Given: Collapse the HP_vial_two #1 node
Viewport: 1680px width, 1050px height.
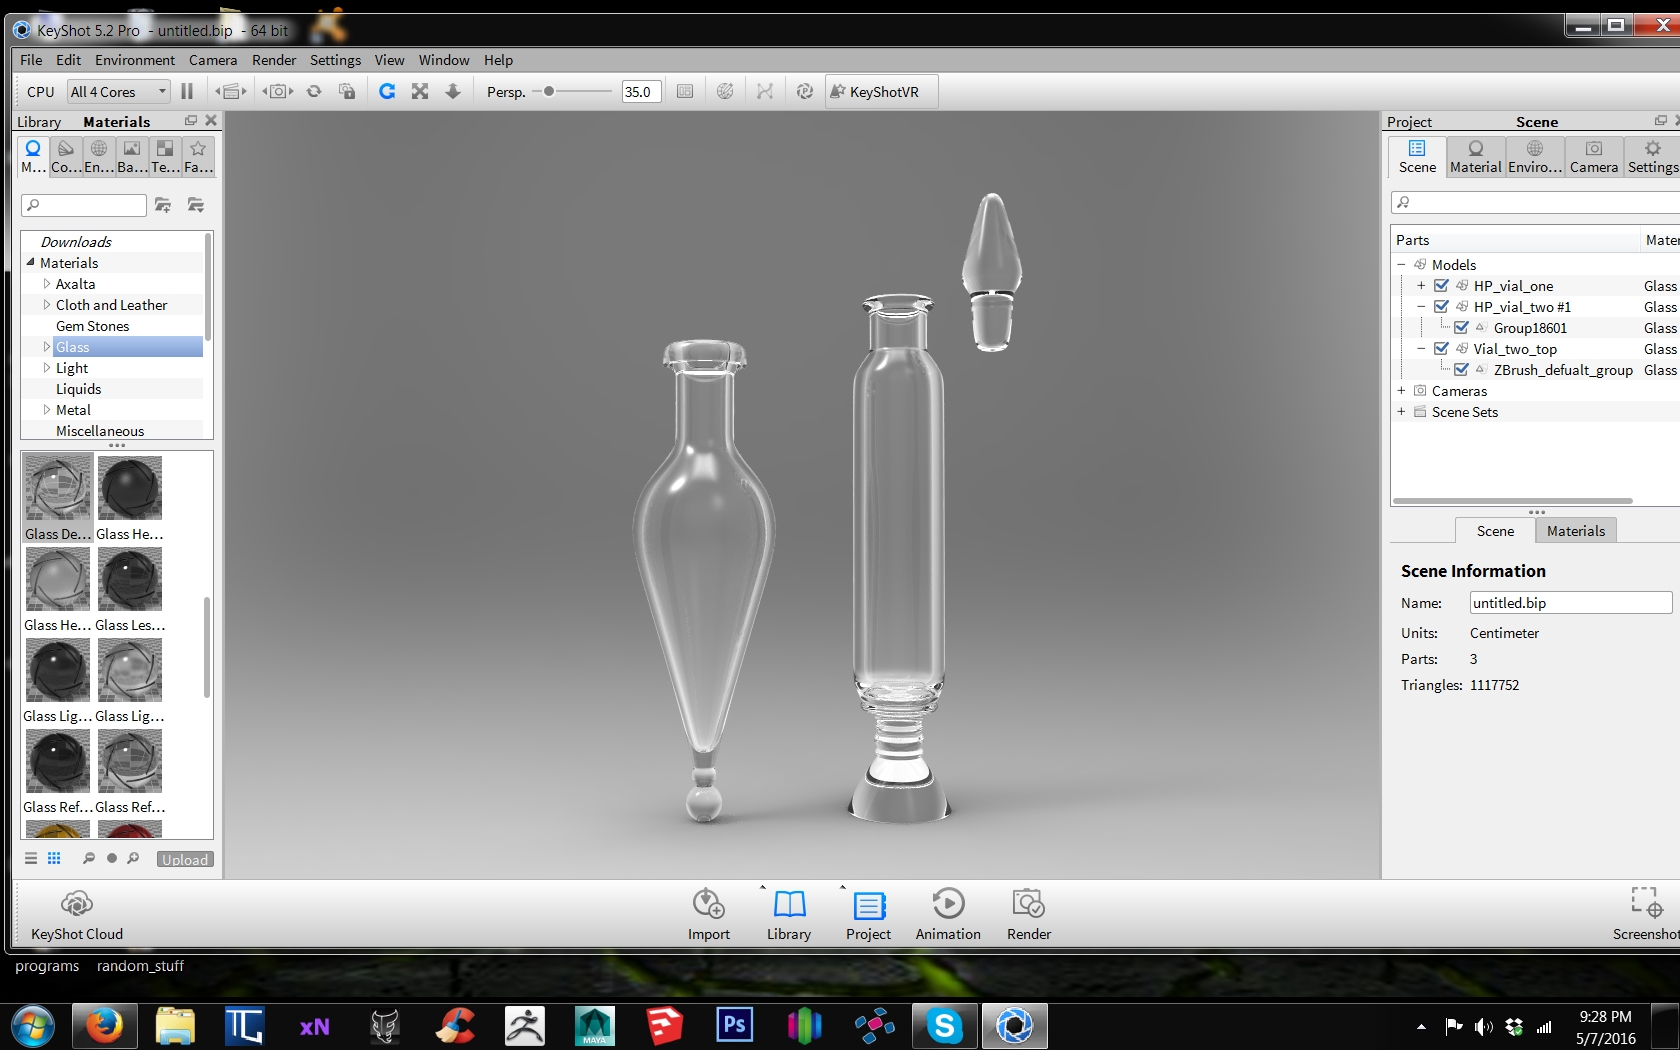Looking at the screenshot, I should pos(1421,307).
